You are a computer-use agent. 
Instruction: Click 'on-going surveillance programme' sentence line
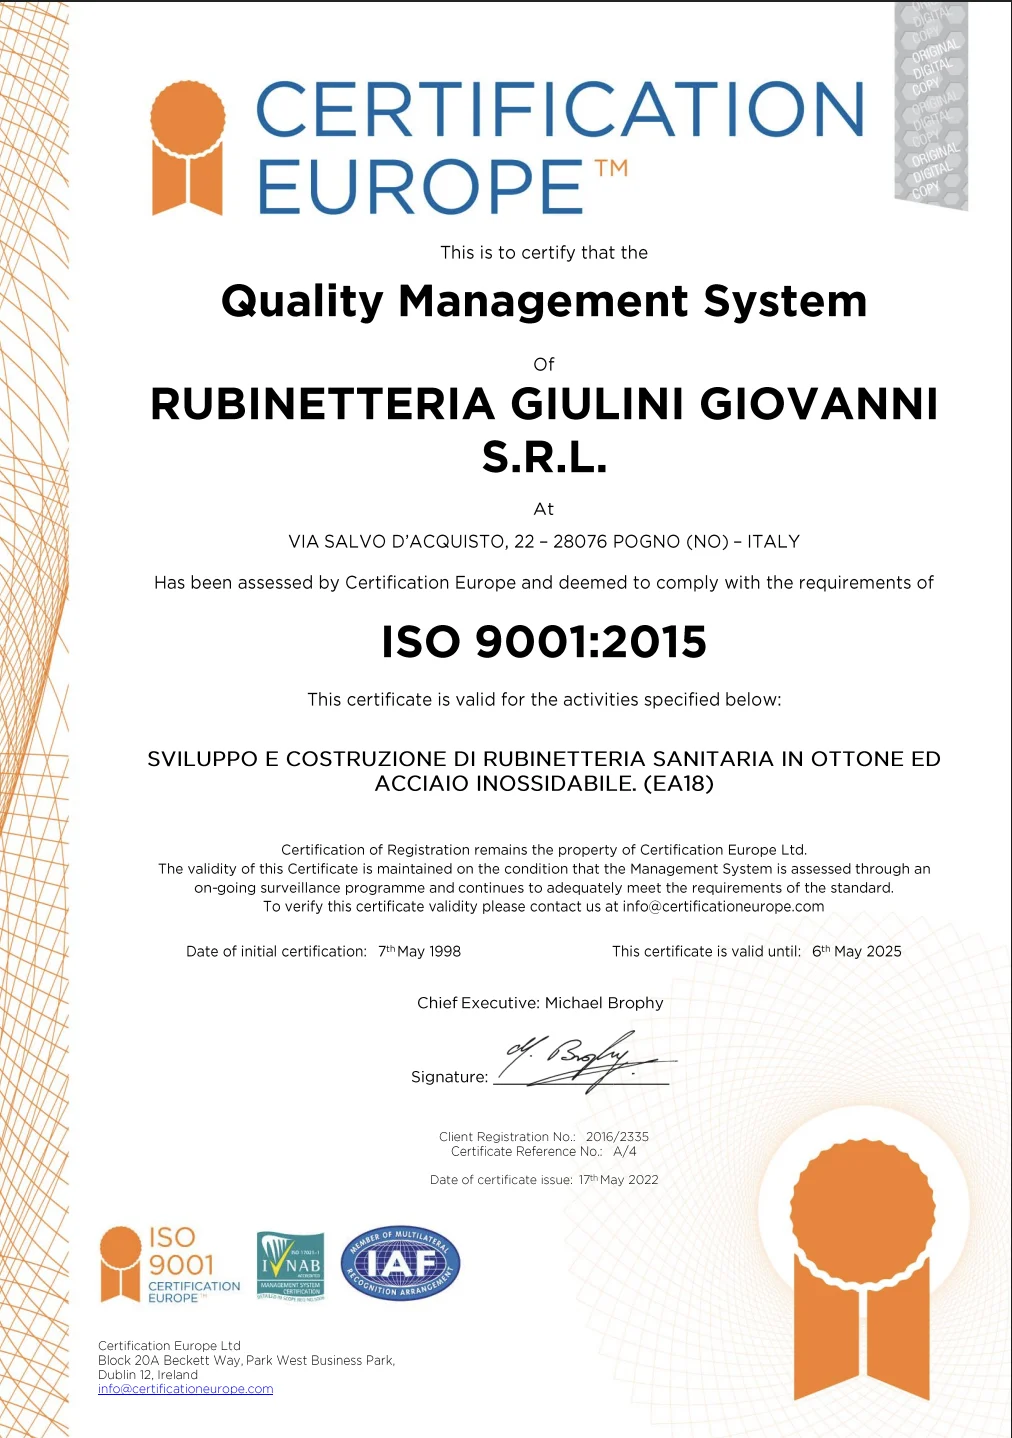544,888
